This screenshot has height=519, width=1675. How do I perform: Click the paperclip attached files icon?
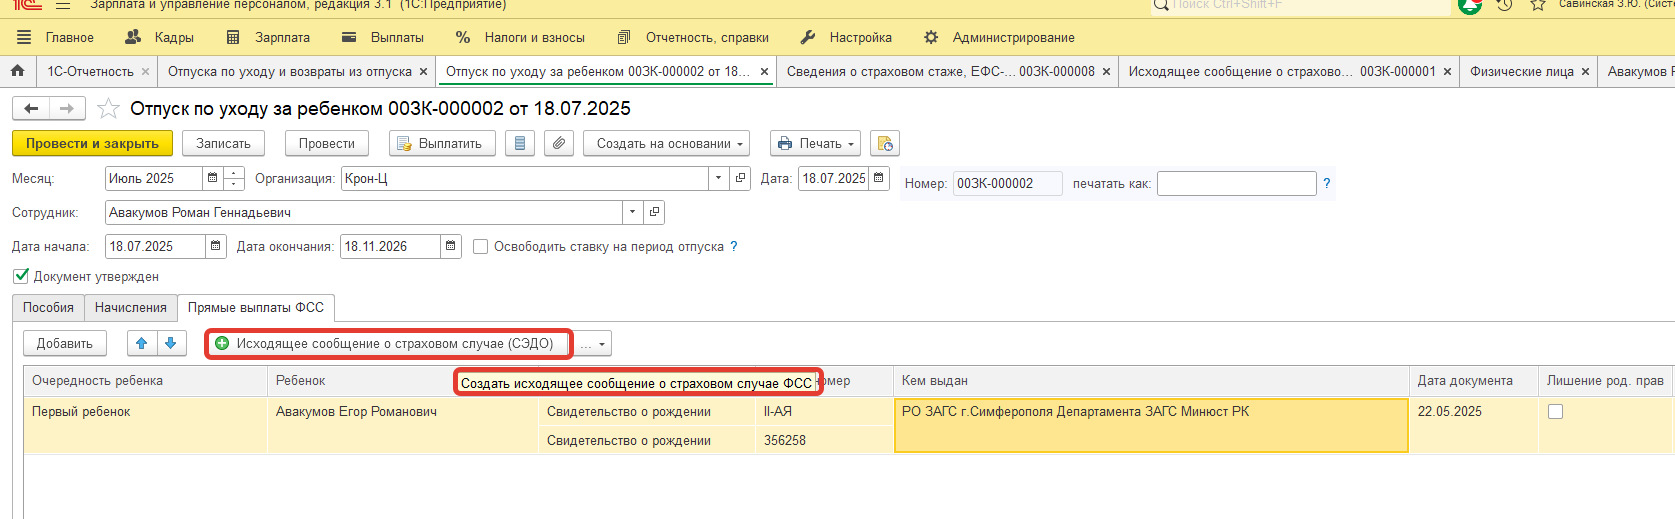coord(559,144)
